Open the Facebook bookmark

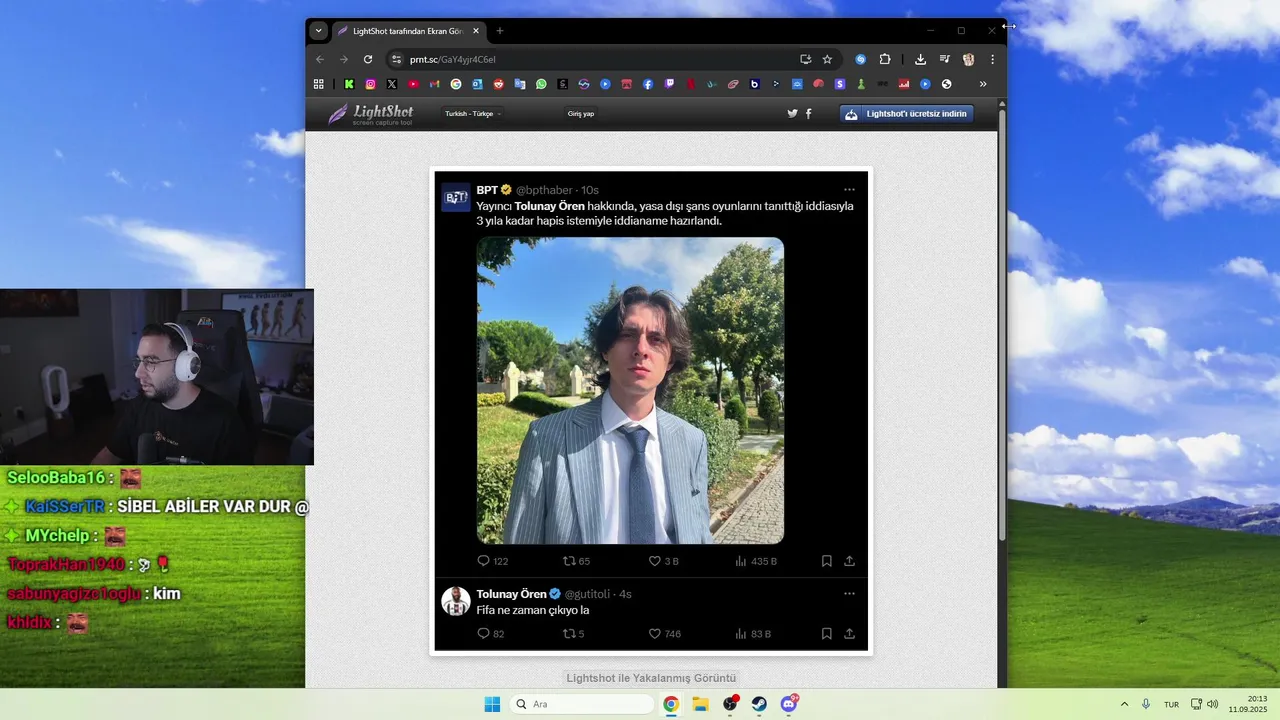[x=648, y=84]
